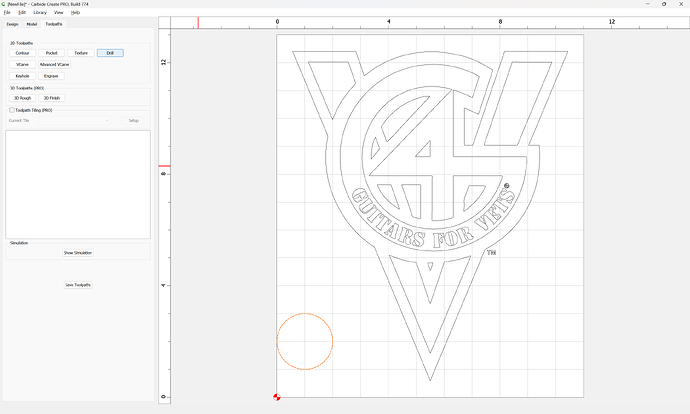Image resolution: width=690 pixels, height=414 pixels.
Task: Click the tiling Setup button
Action: tap(134, 120)
